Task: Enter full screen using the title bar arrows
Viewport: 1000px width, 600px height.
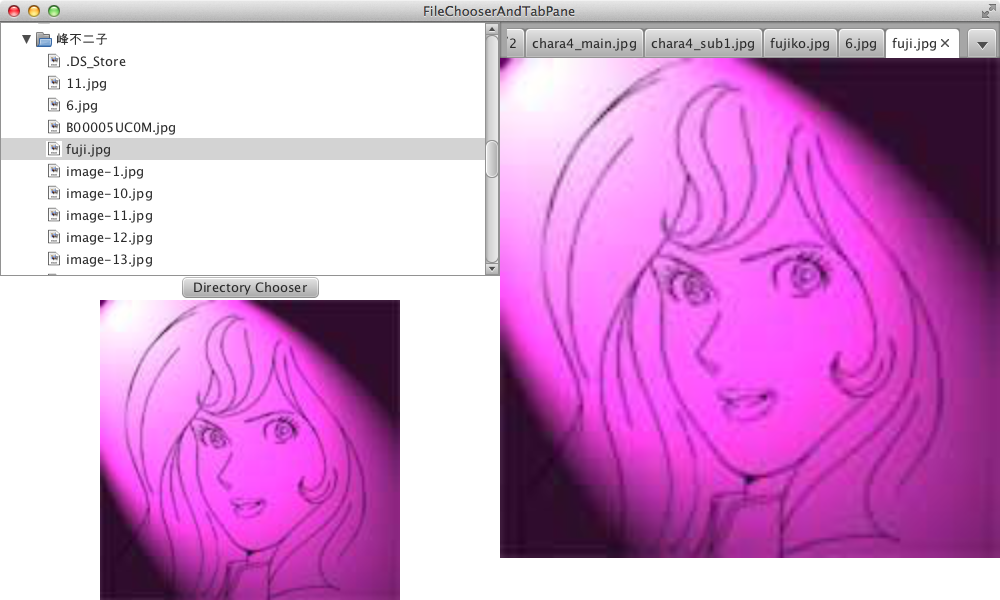Action: coord(988,11)
